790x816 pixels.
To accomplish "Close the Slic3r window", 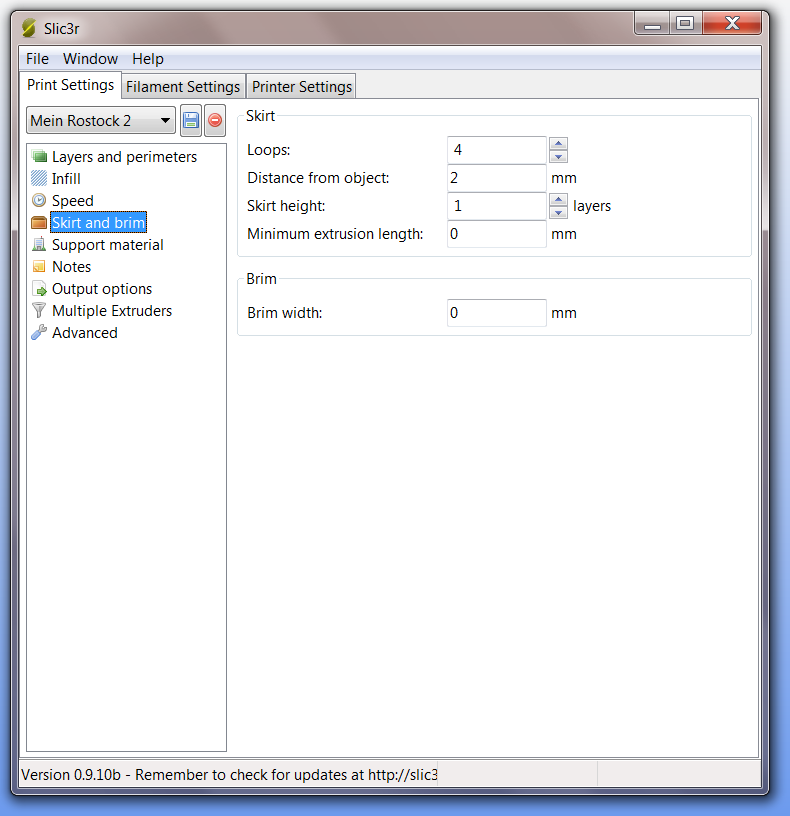I will pos(732,24).
